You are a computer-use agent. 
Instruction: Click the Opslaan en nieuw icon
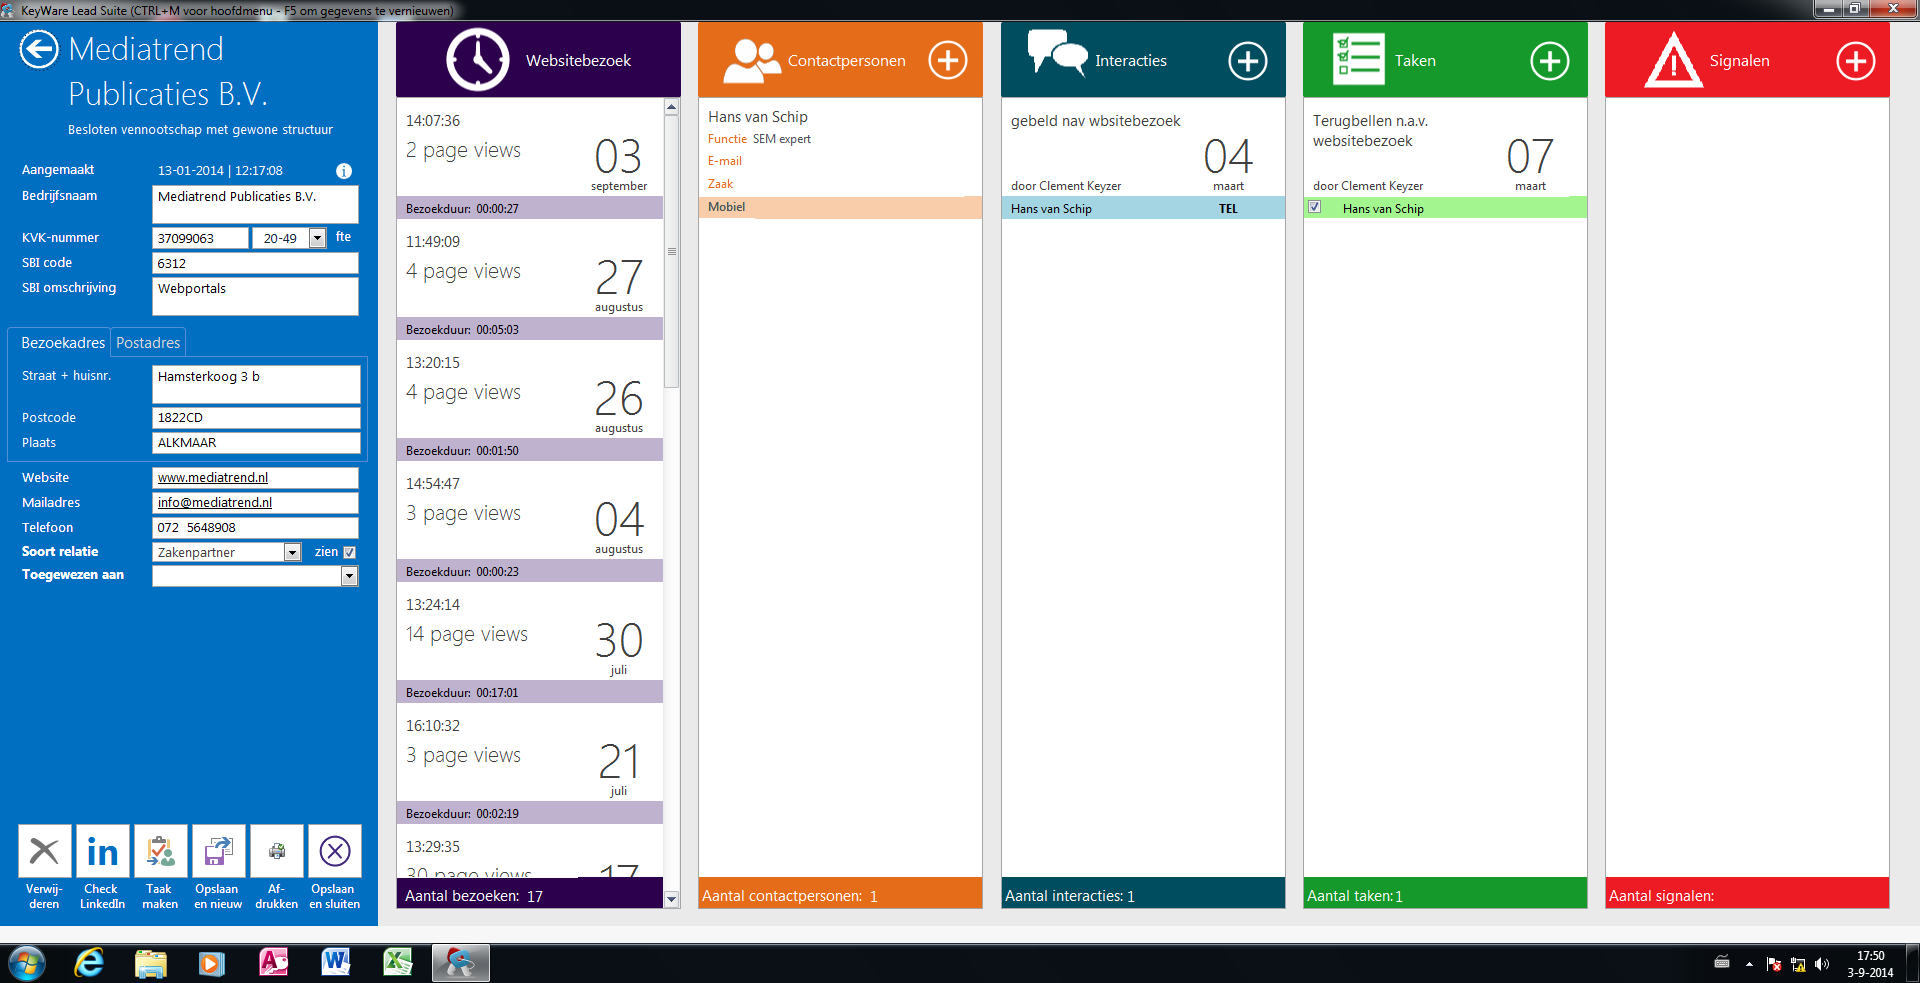(x=218, y=851)
